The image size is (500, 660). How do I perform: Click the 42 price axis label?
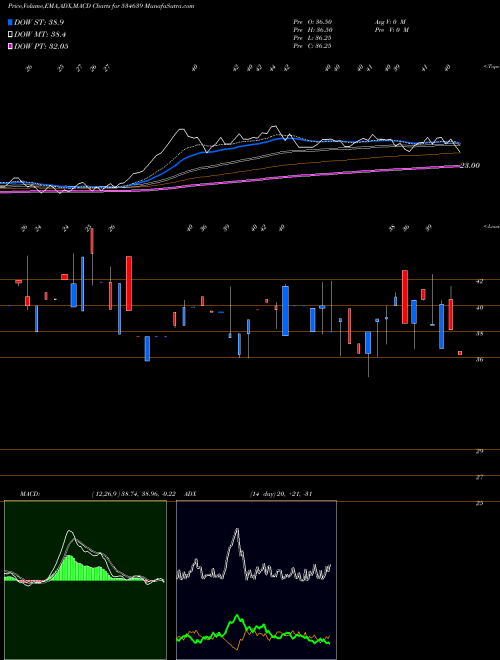click(479, 282)
